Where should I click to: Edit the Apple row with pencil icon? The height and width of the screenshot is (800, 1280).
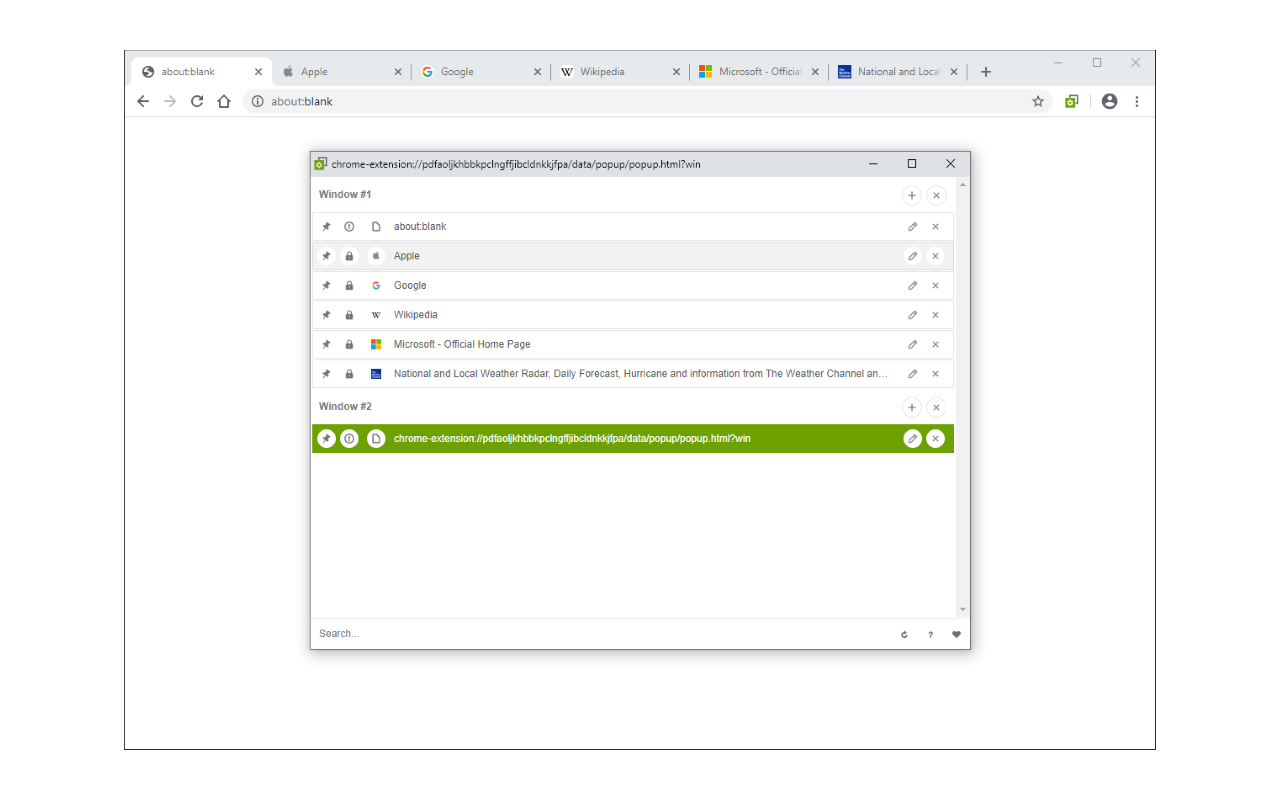[x=912, y=256]
